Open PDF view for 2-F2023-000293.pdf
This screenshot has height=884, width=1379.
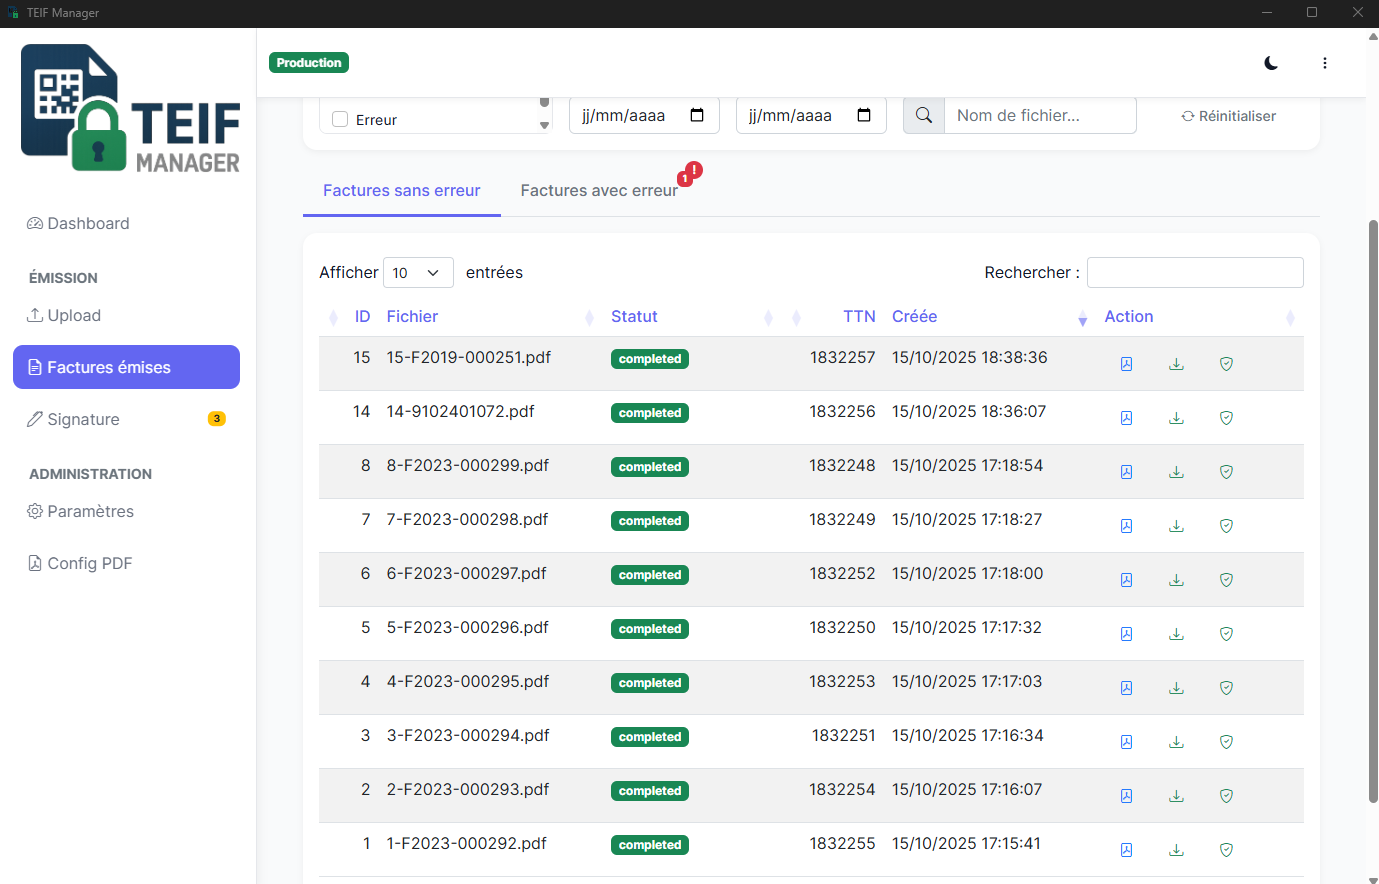(1126, 796)
